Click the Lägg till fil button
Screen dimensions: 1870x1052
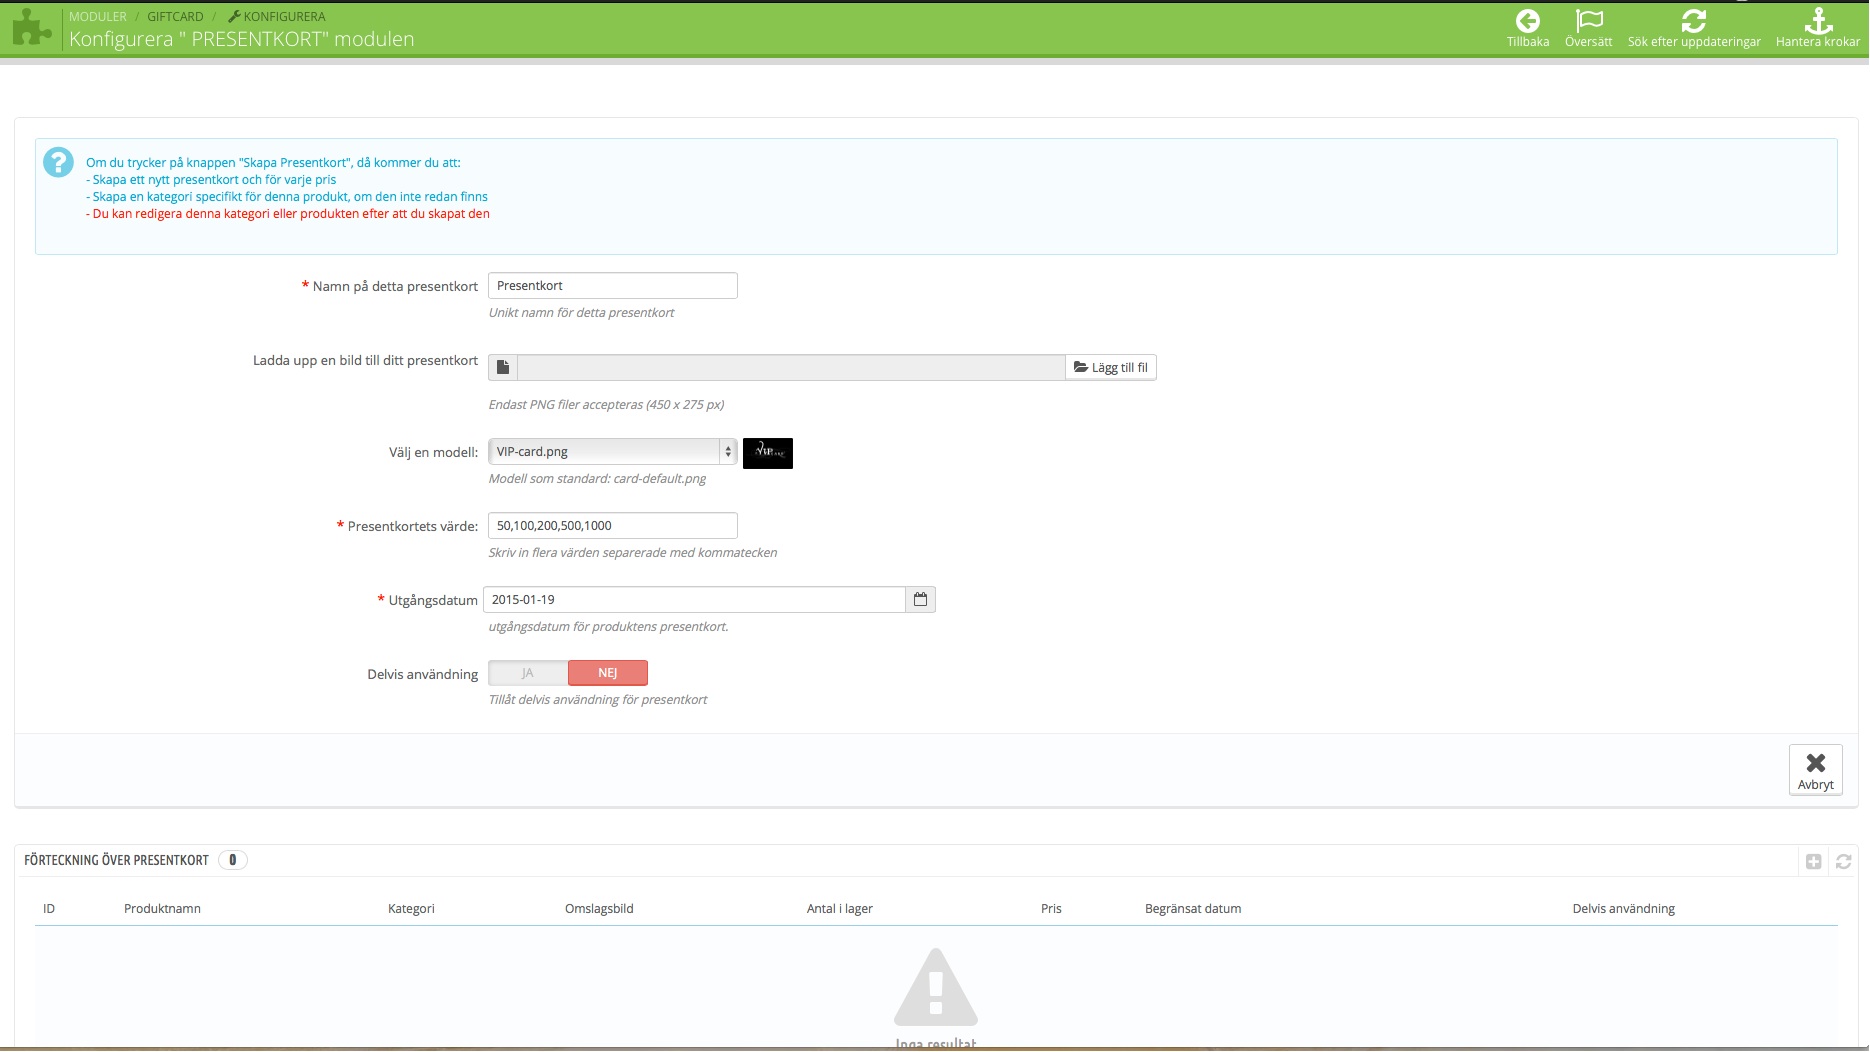click(1111, 368)
